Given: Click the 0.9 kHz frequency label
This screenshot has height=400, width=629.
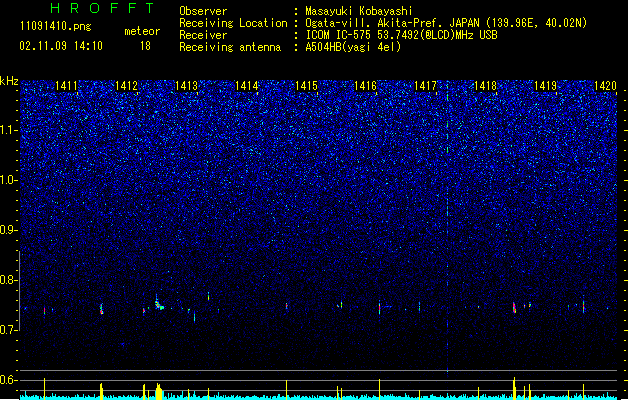Looking at the screenshot, I should (x=9, y=230).
